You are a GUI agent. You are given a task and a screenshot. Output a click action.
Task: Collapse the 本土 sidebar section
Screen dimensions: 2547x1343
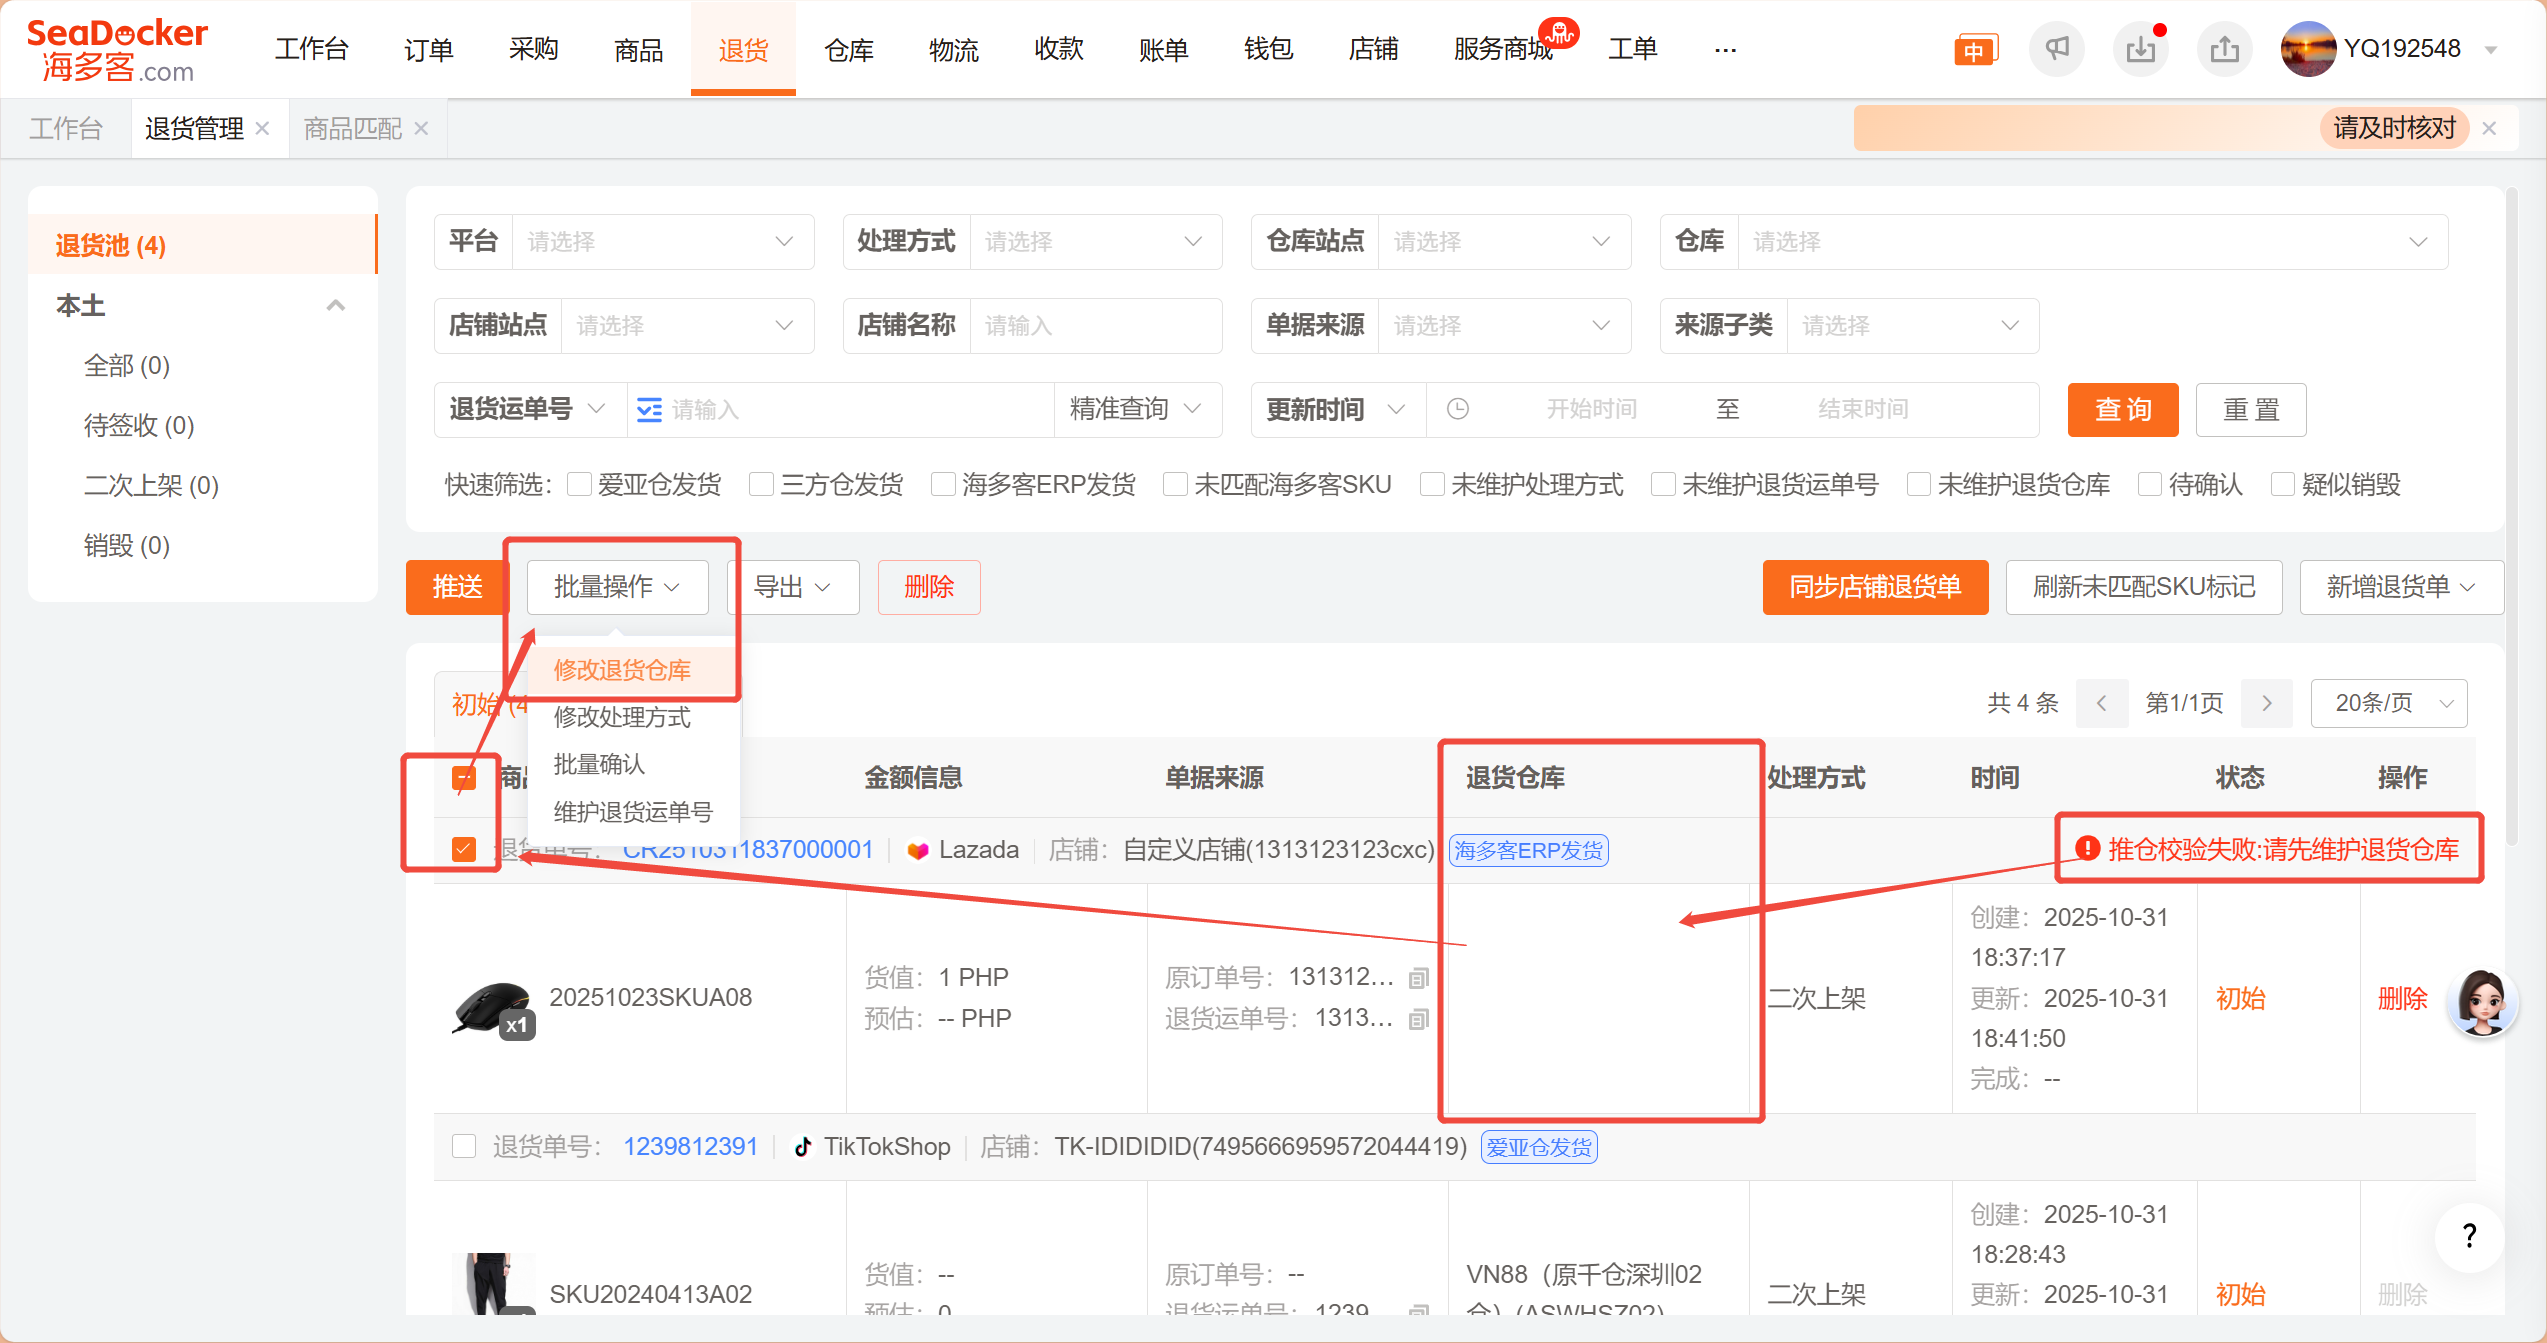(x=335, y=305)
